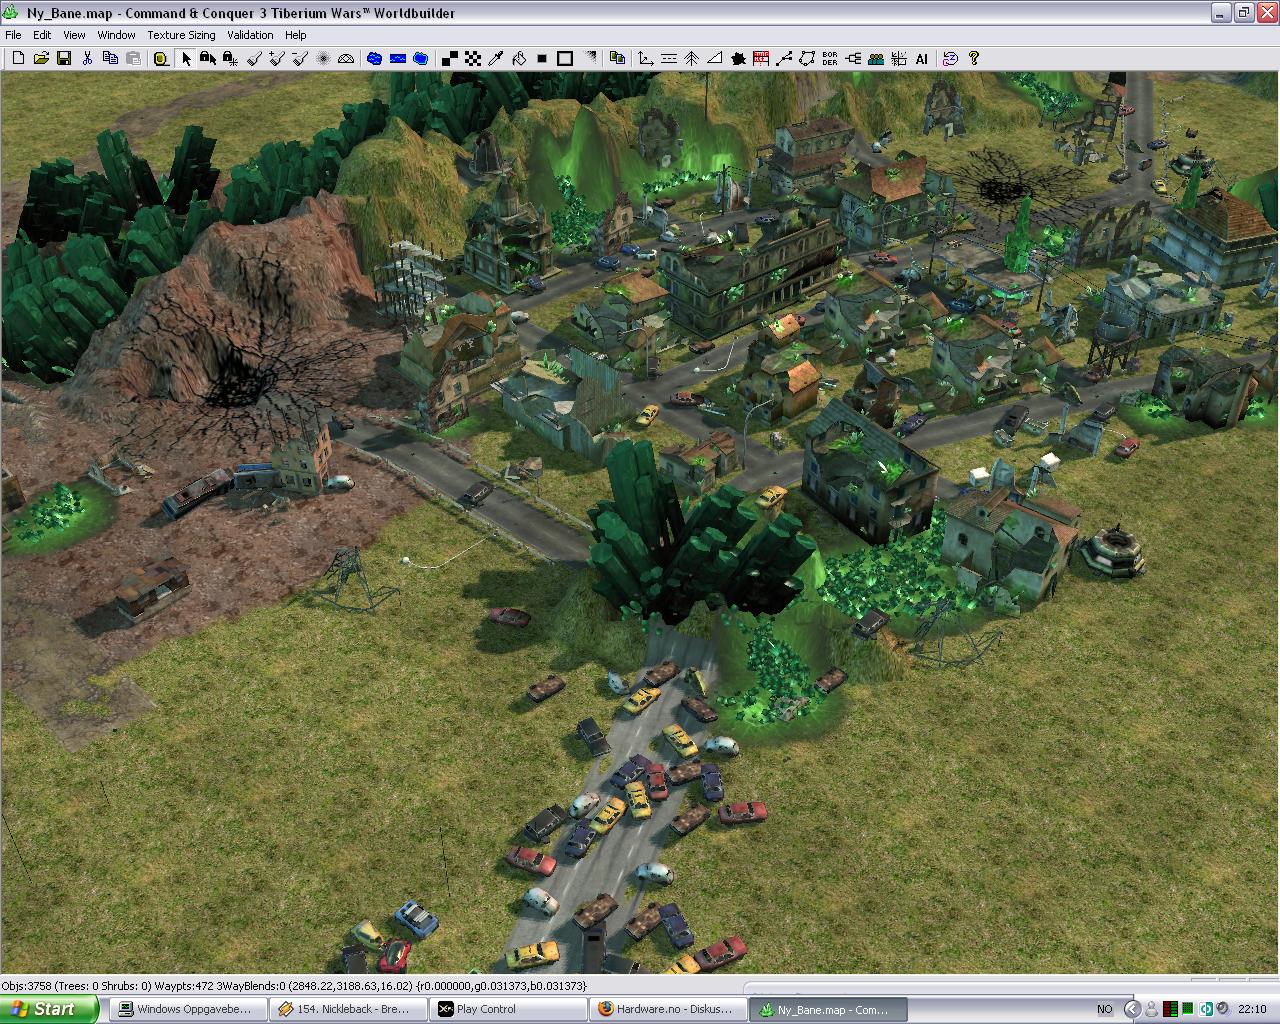Click the Ny_Bane.map Worldbuilder taskbar button

point(828,1009)
